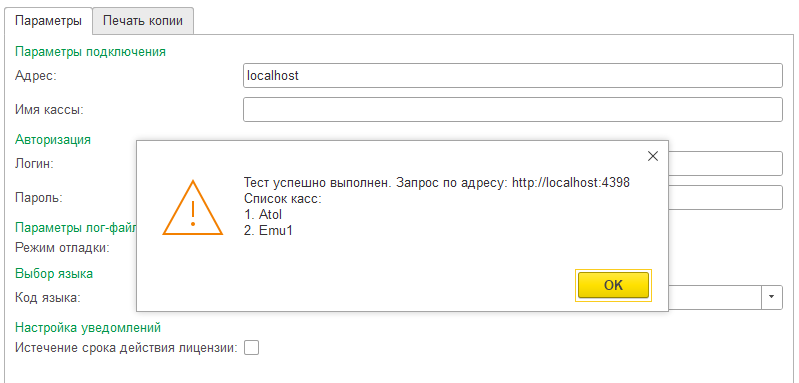
Task: Focus the Имя кассы input field
Action: coord(513,110)
